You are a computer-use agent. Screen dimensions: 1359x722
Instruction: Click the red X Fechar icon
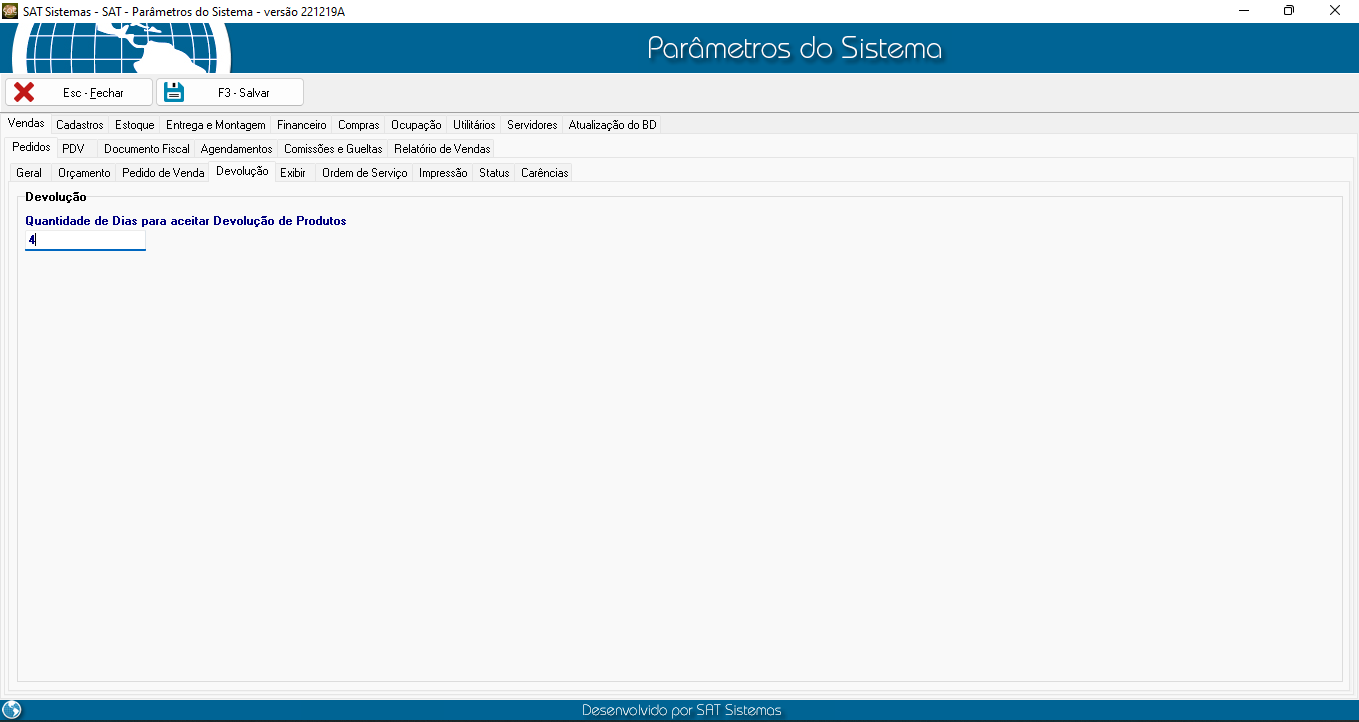[24, 92]
